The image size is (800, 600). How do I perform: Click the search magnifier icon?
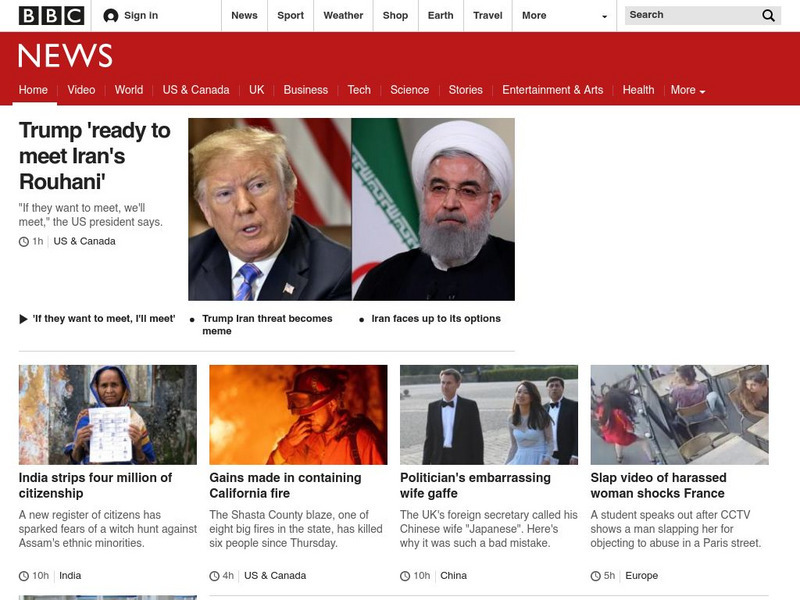coord(768,15)
